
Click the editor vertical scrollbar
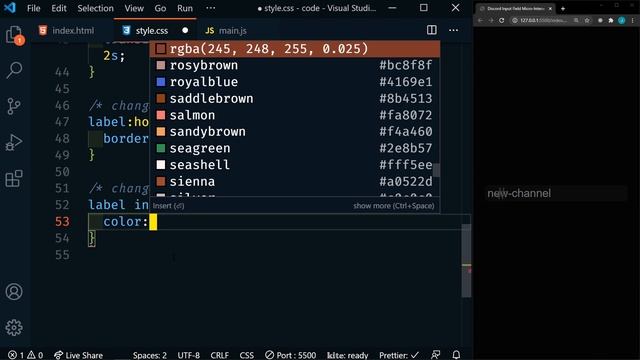pyautogui.click(x=466, y=260)
